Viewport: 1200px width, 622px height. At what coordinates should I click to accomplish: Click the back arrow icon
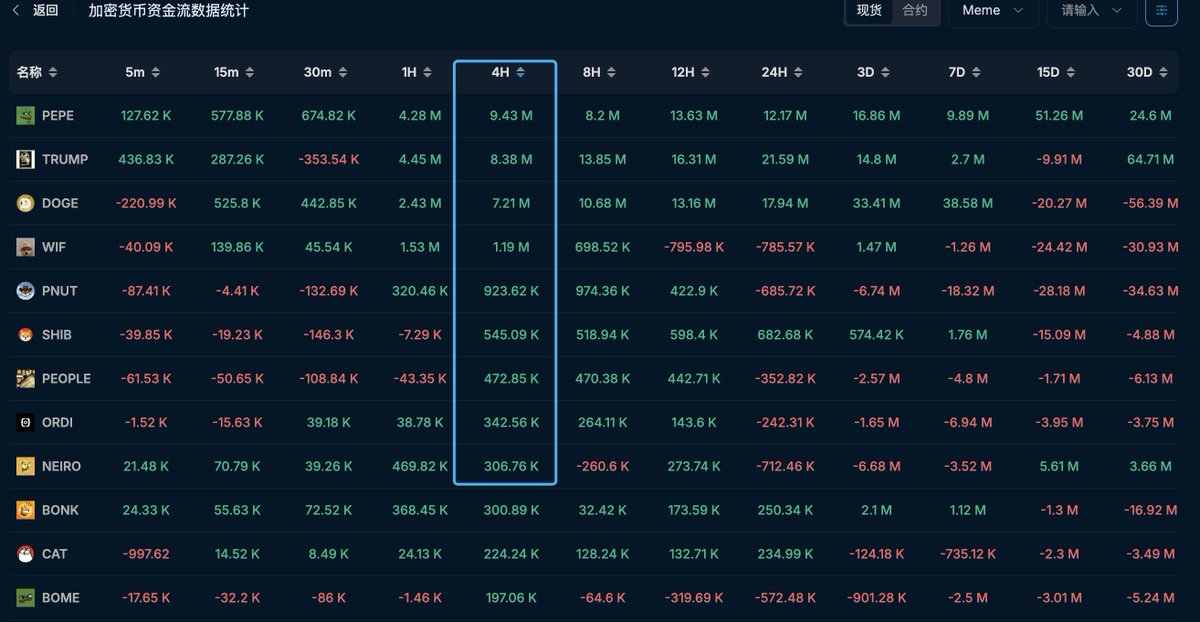point(15,10)
